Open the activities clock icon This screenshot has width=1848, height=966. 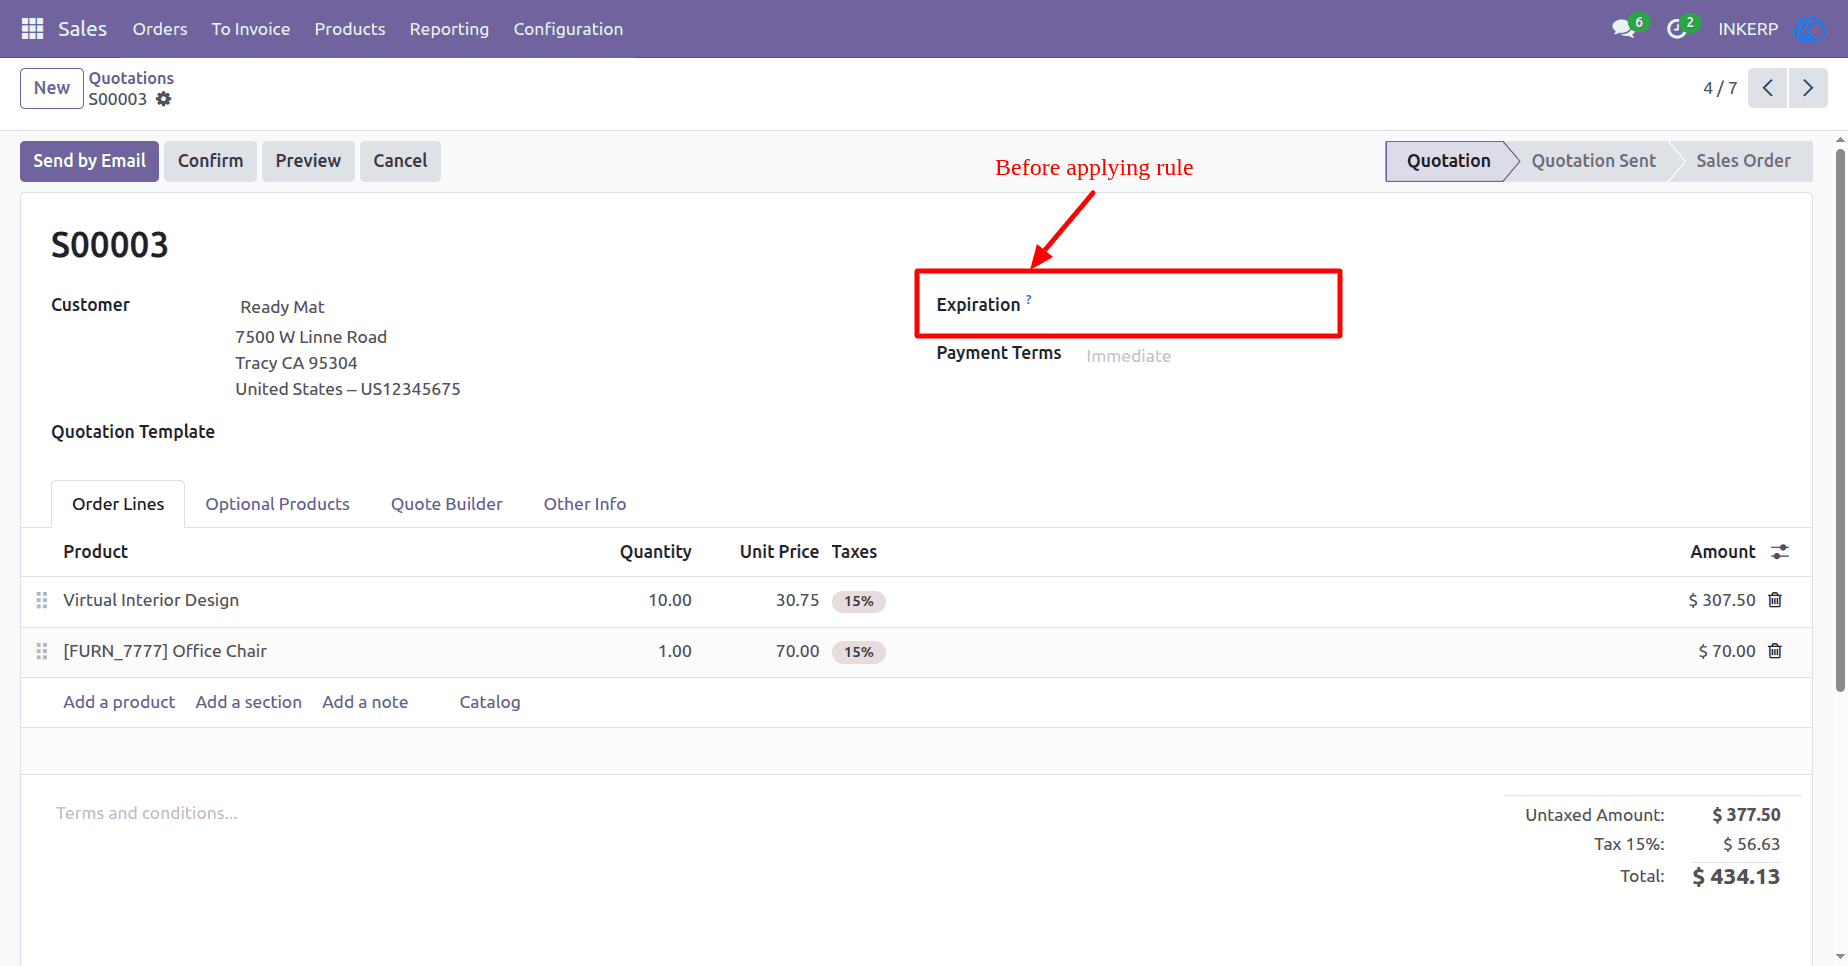[x=1677, y=29]
